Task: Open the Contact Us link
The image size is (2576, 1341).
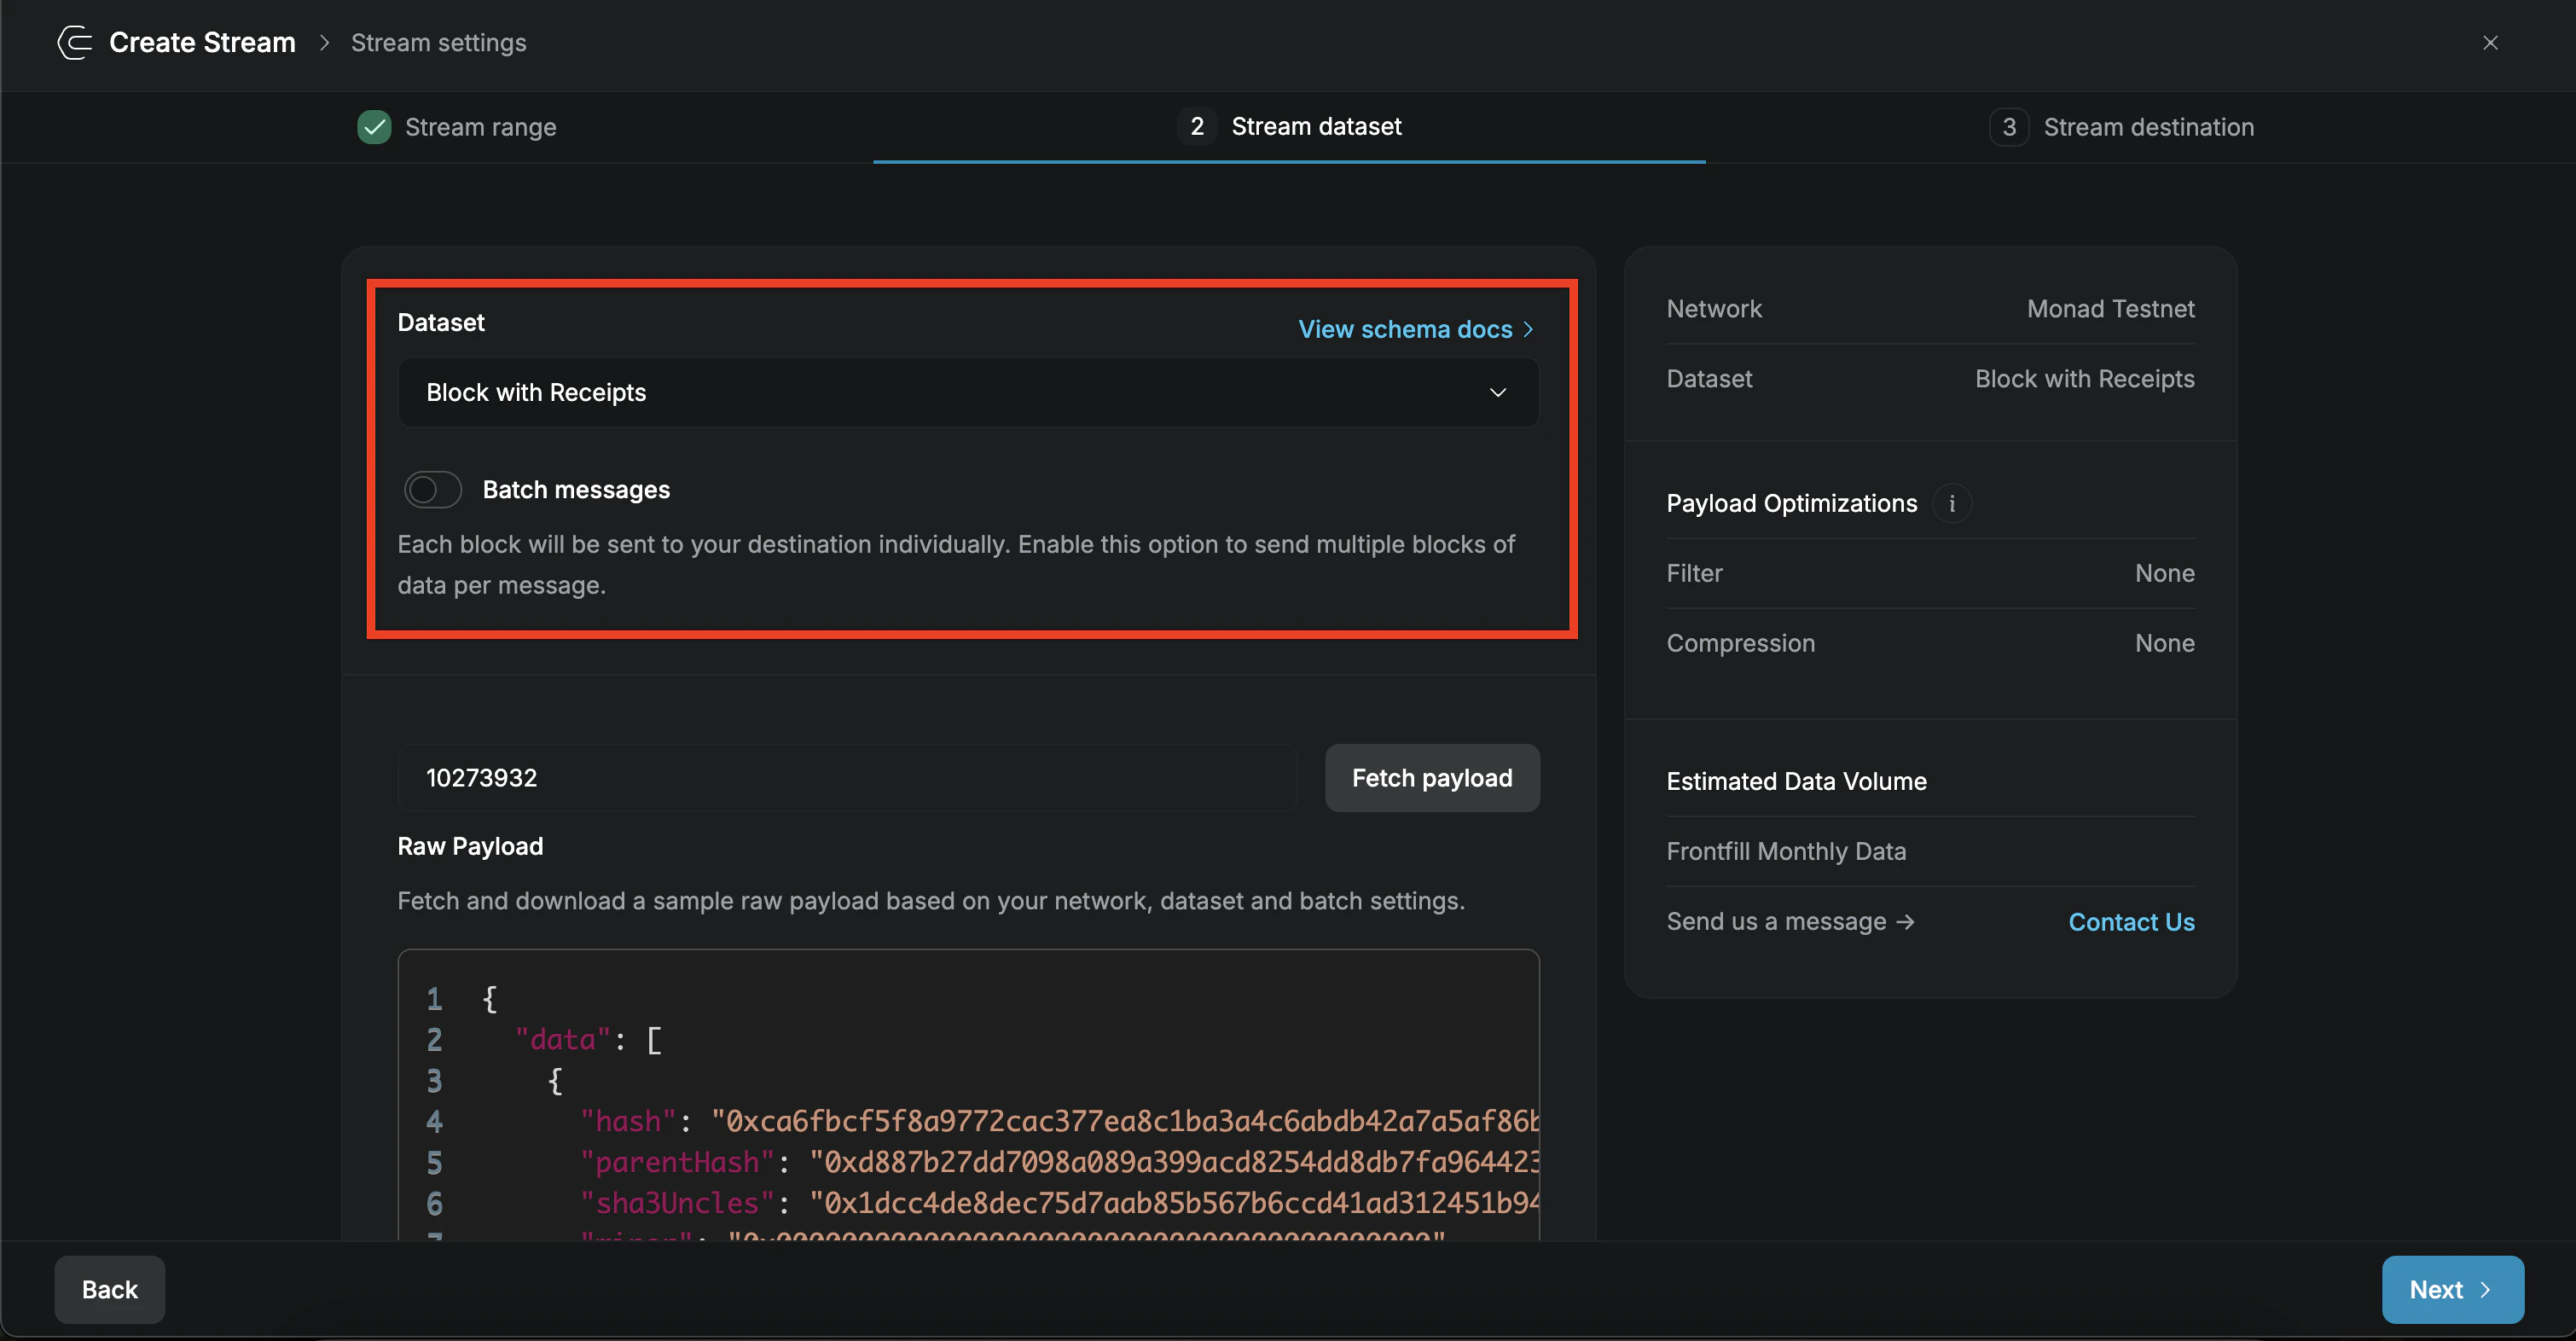Action: [x=2131, y=921]
